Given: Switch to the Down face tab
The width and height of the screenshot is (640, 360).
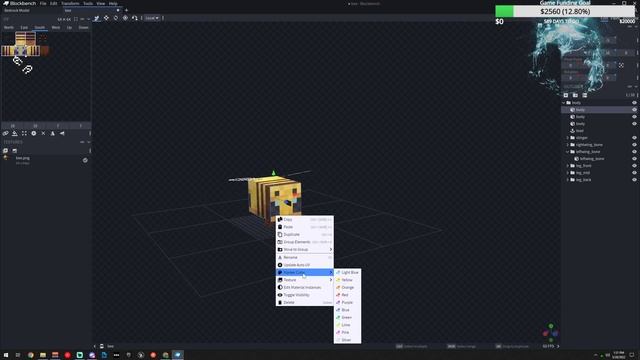Looking at the screenshot, I should pyautogui.click(x=83, y=27).
